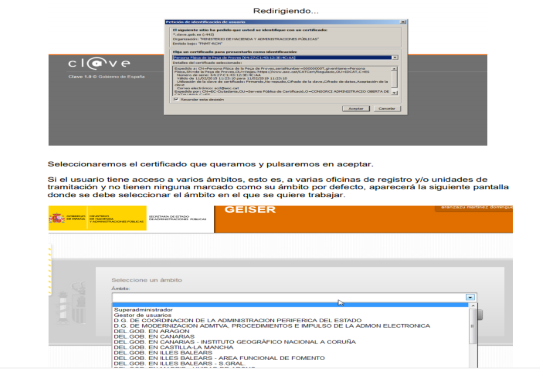Select the highlighted Persona Física certificate entry
The image size is (540, 378).
(282, 57)
